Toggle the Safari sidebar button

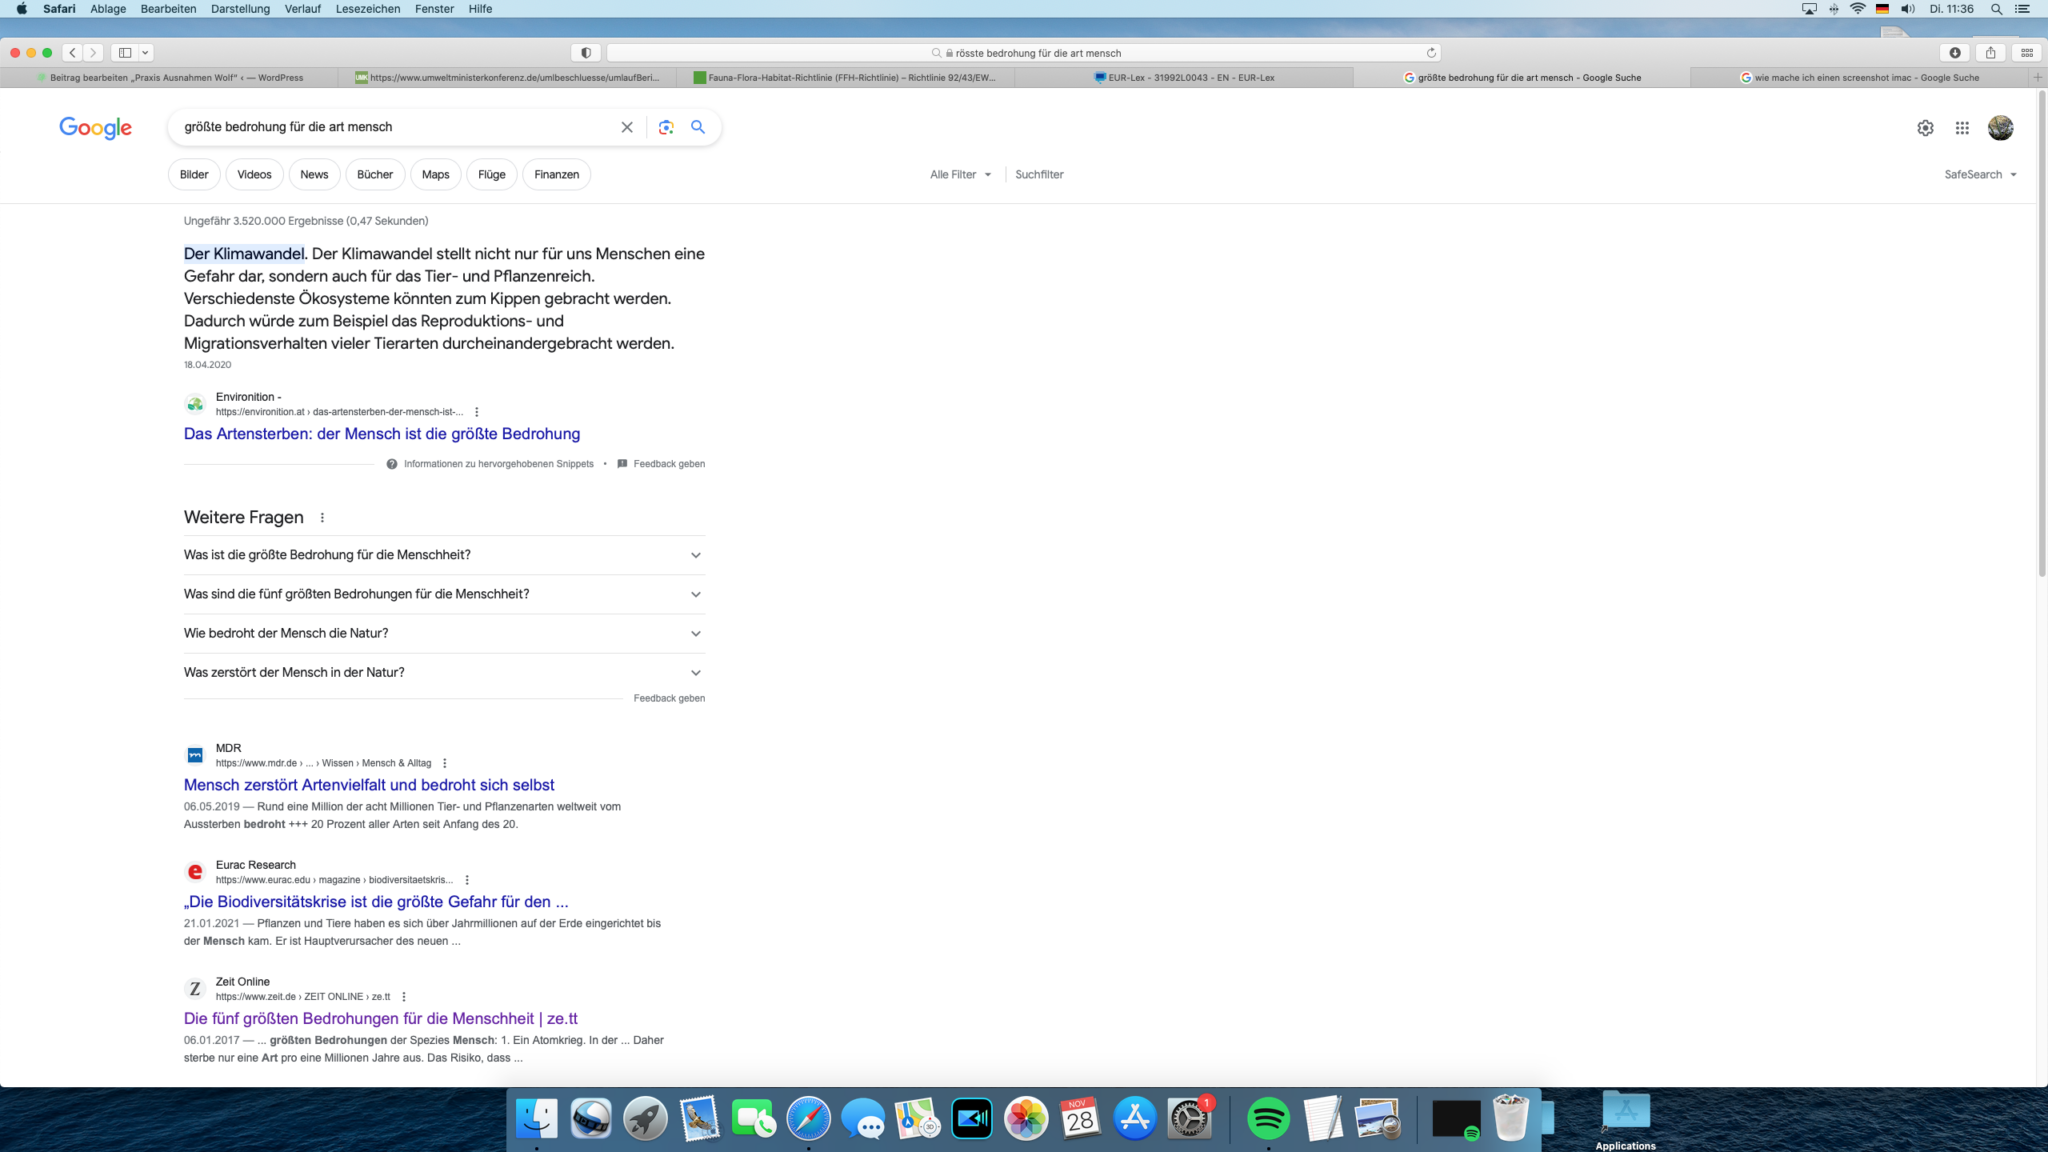point(125,53)
